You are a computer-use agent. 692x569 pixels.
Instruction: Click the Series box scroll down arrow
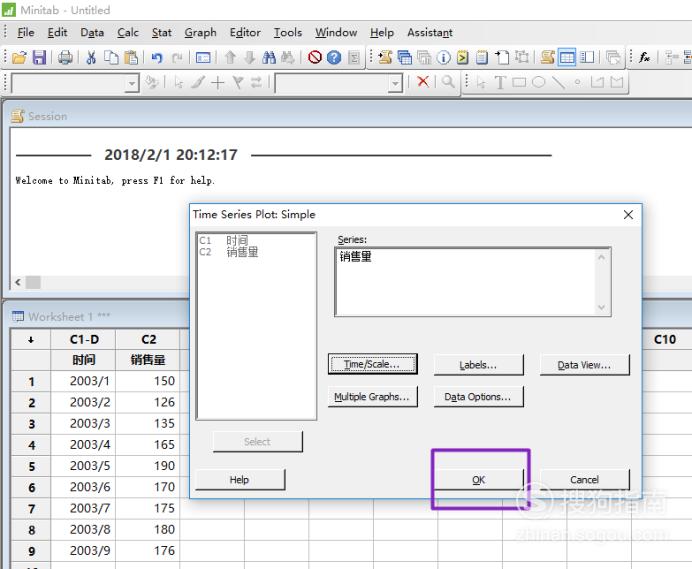coord(601,307)
